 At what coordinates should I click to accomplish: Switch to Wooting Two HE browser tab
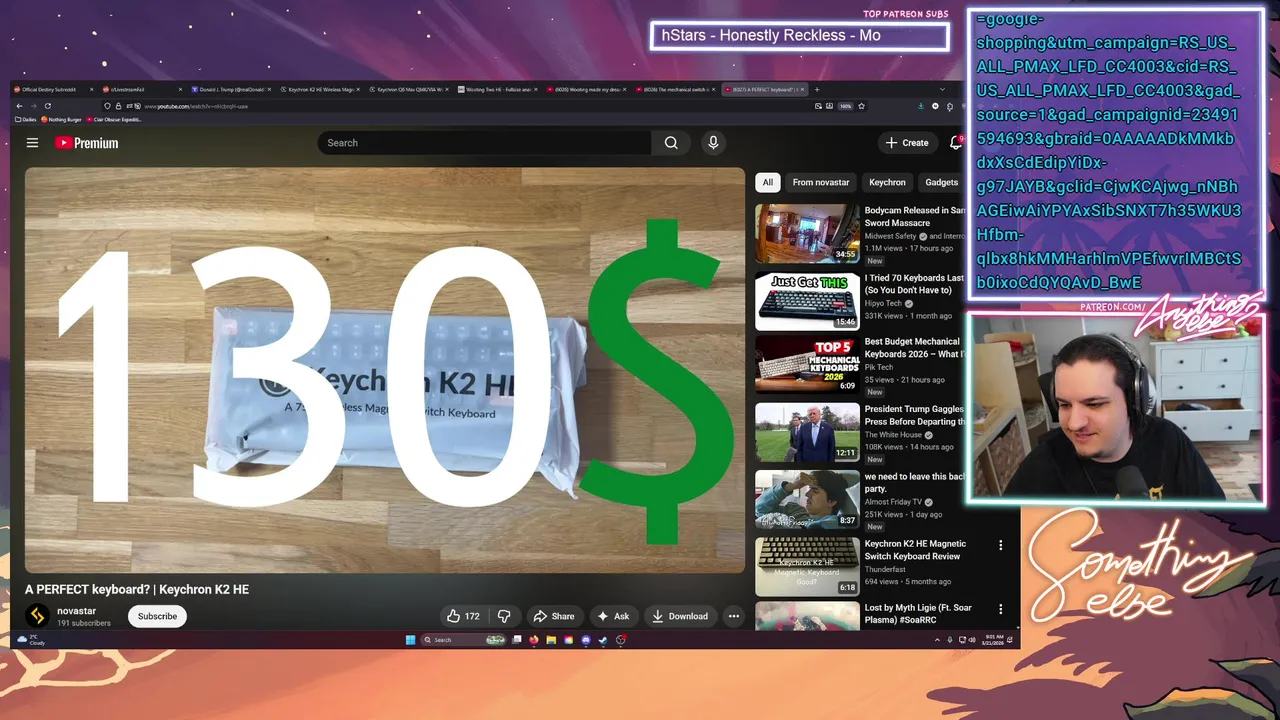[497, 89]
